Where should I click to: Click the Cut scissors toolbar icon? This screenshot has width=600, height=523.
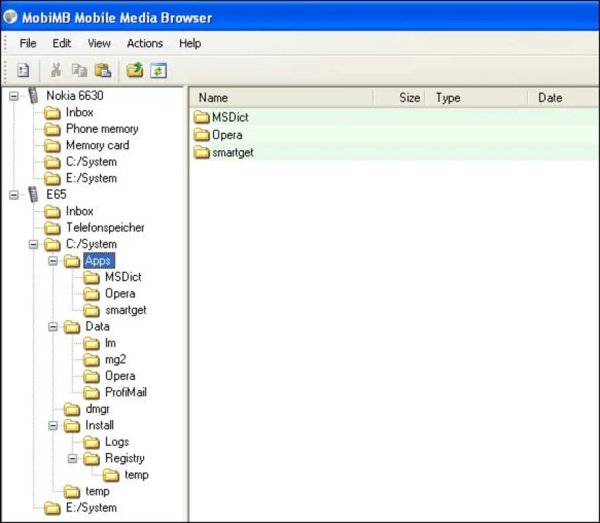point(56,70)
